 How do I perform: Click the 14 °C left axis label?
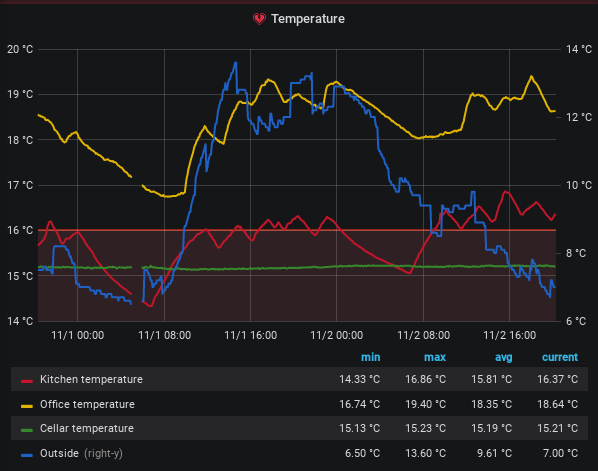20,321
